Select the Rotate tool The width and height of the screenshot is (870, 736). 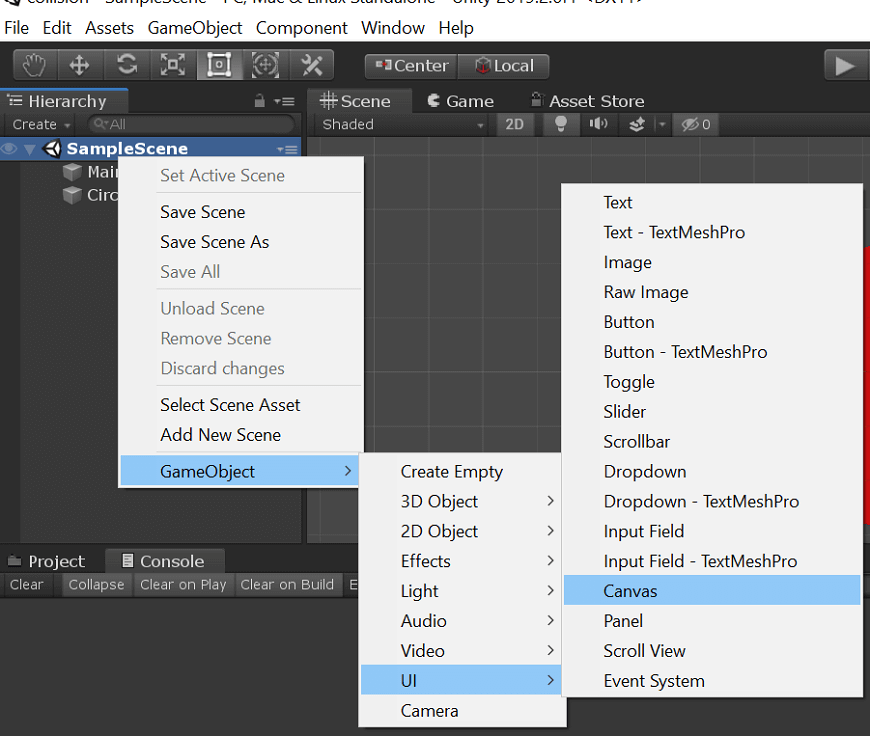click(x=126, y=64)
